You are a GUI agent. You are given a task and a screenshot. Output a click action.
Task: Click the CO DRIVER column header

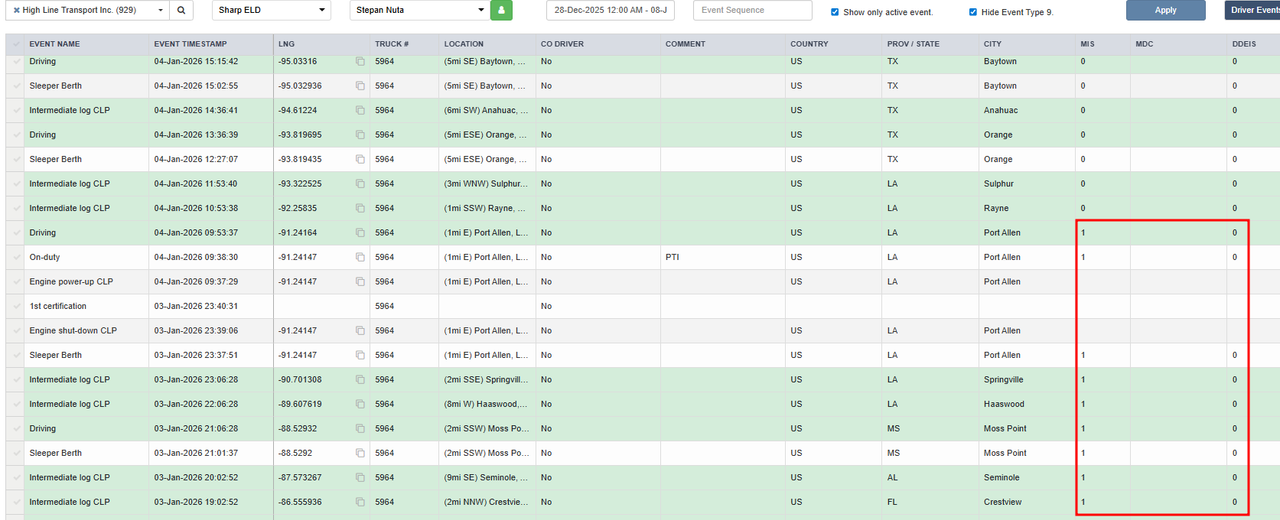click(598, 44)
